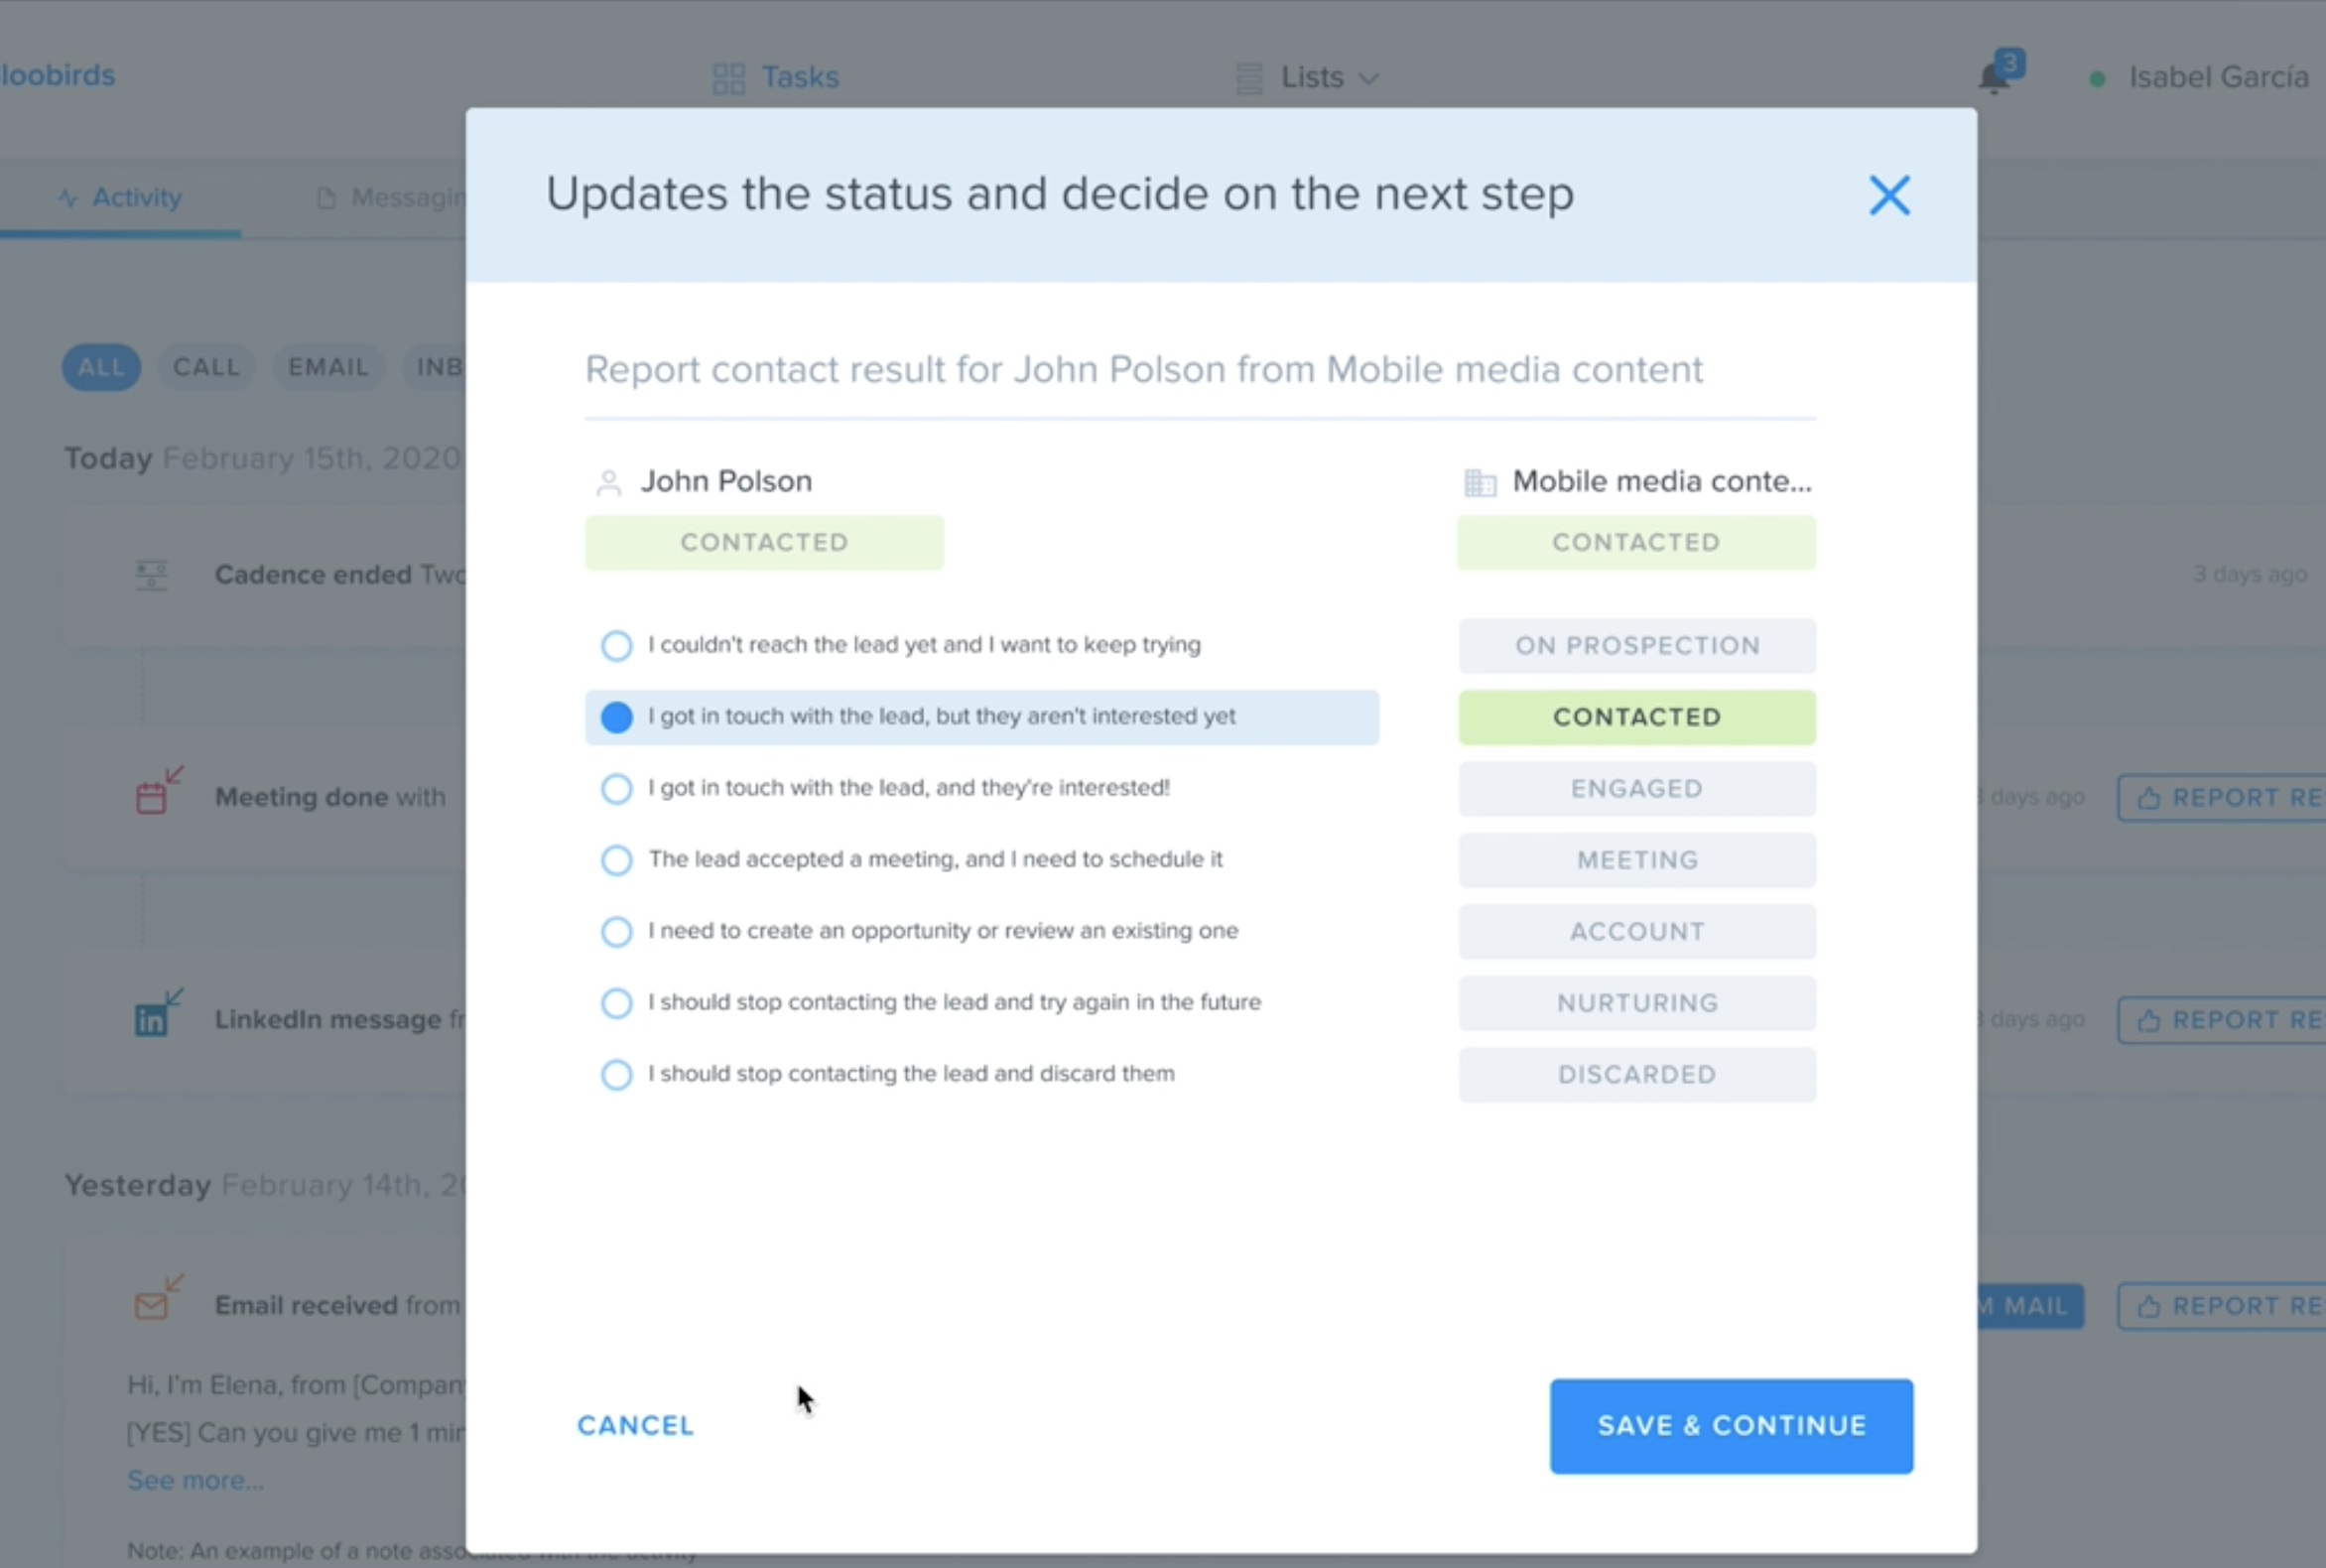This screenshot has width=2326, height=1568.
Task: Click the Email received envelope icon
Action: (158, 1298)
